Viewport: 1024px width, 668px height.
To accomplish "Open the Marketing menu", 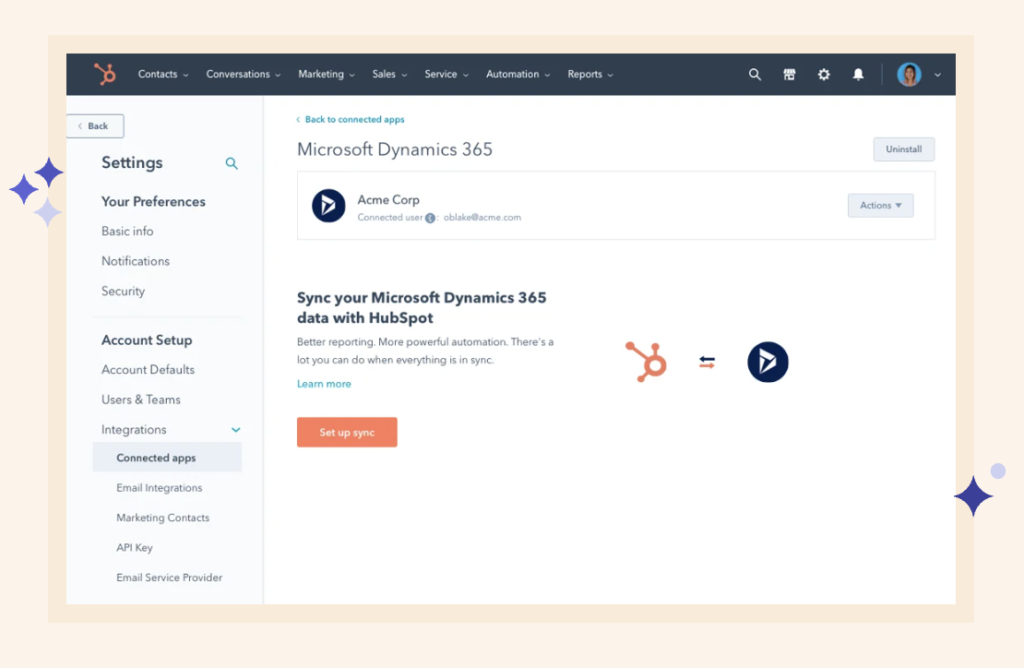I will 327,74.
